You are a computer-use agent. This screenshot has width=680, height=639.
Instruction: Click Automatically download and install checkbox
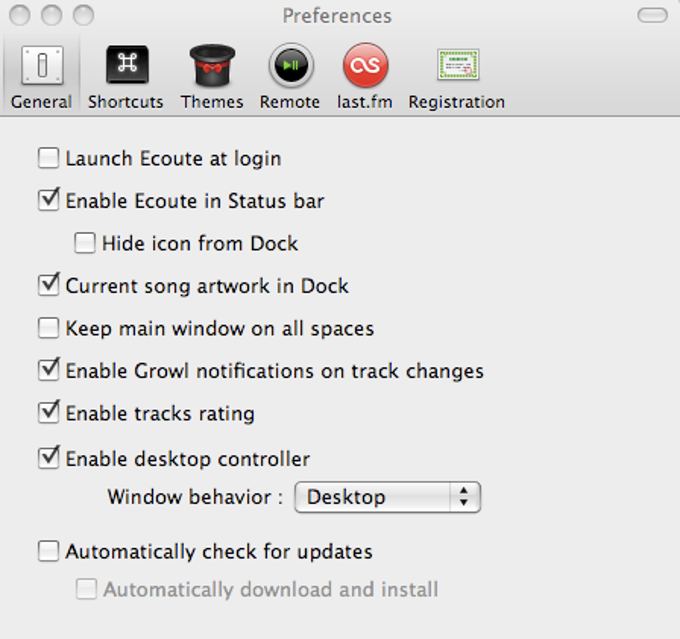(x=86, y=589)
